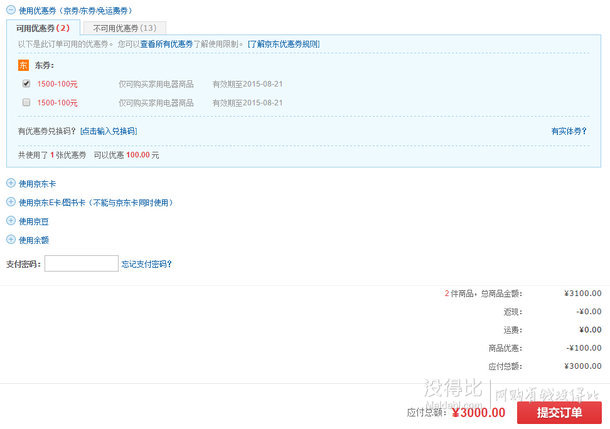
Task: Click 忘记支付密码? link
Action: click(x=146, y=264)
